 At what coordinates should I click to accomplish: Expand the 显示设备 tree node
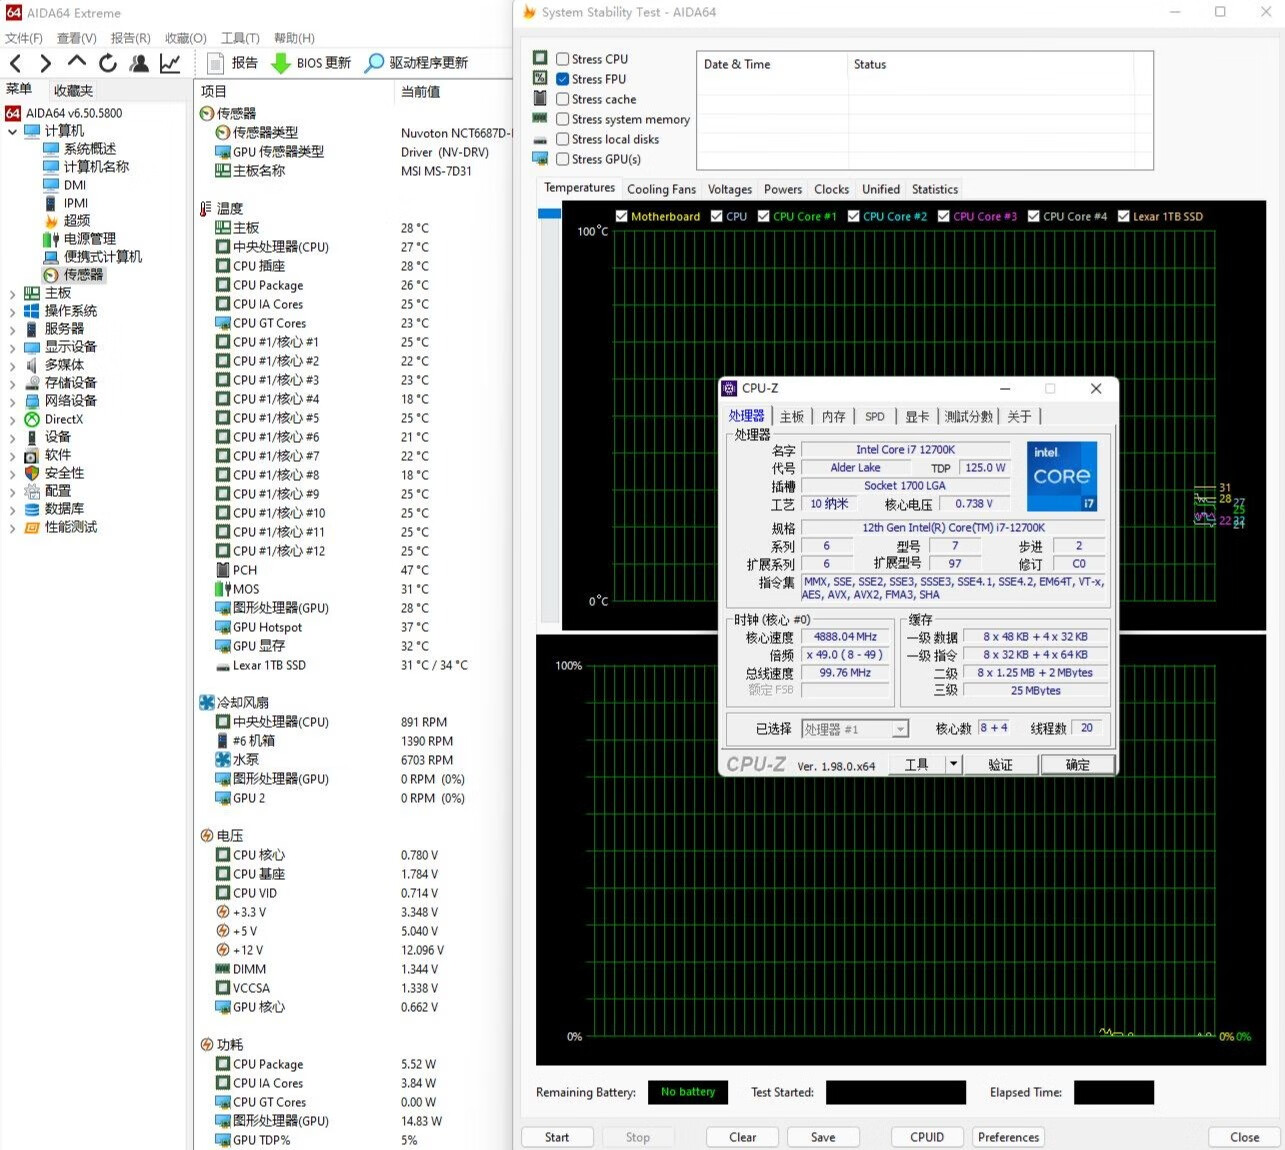(12, 348)
